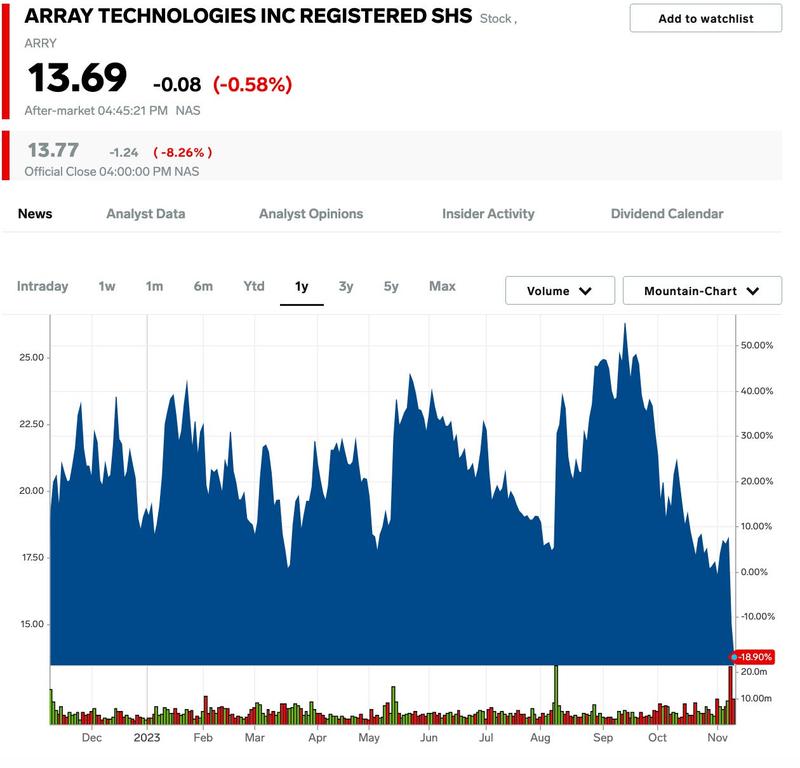Image resolution: width=800 pixels, height=768 pixels.
Task: Click the 50.00% percent axis label
Action: click(x=757, y=345)
